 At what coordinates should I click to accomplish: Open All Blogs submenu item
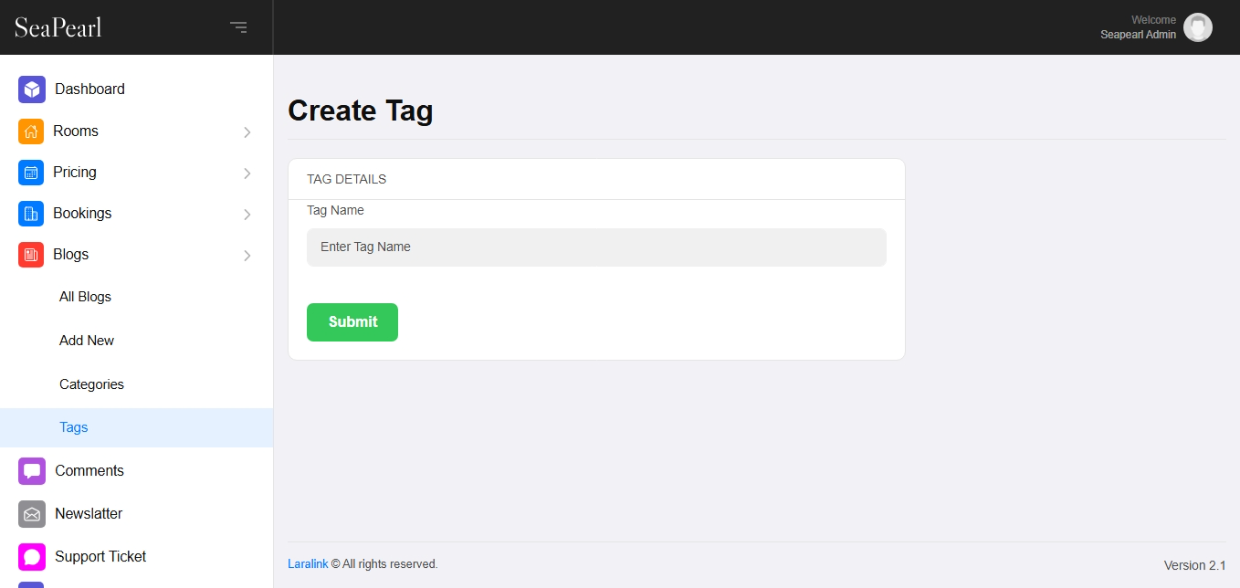click(x=85, y=297)
